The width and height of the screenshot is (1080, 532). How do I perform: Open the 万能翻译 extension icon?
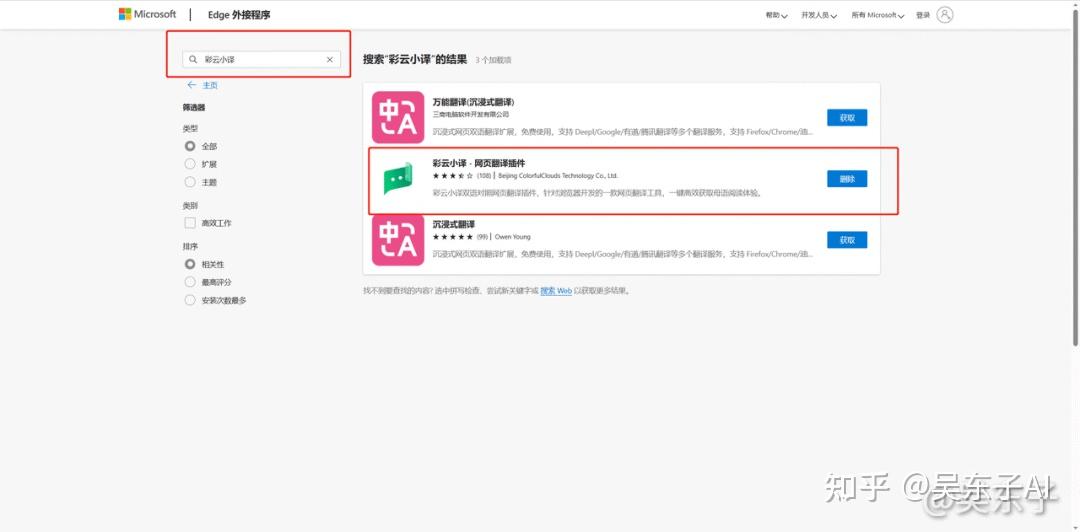coord(398,118)
